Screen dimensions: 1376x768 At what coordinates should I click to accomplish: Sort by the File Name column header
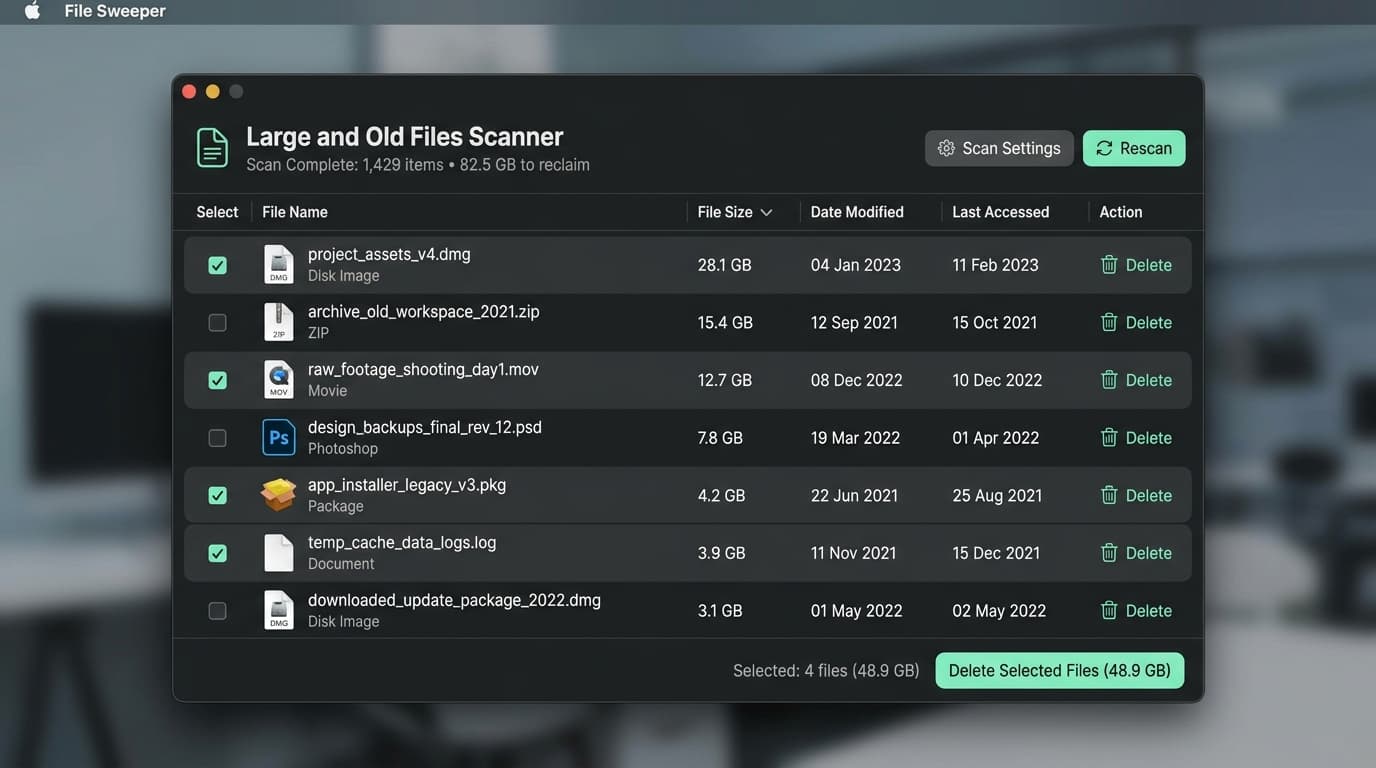(295, 212)
